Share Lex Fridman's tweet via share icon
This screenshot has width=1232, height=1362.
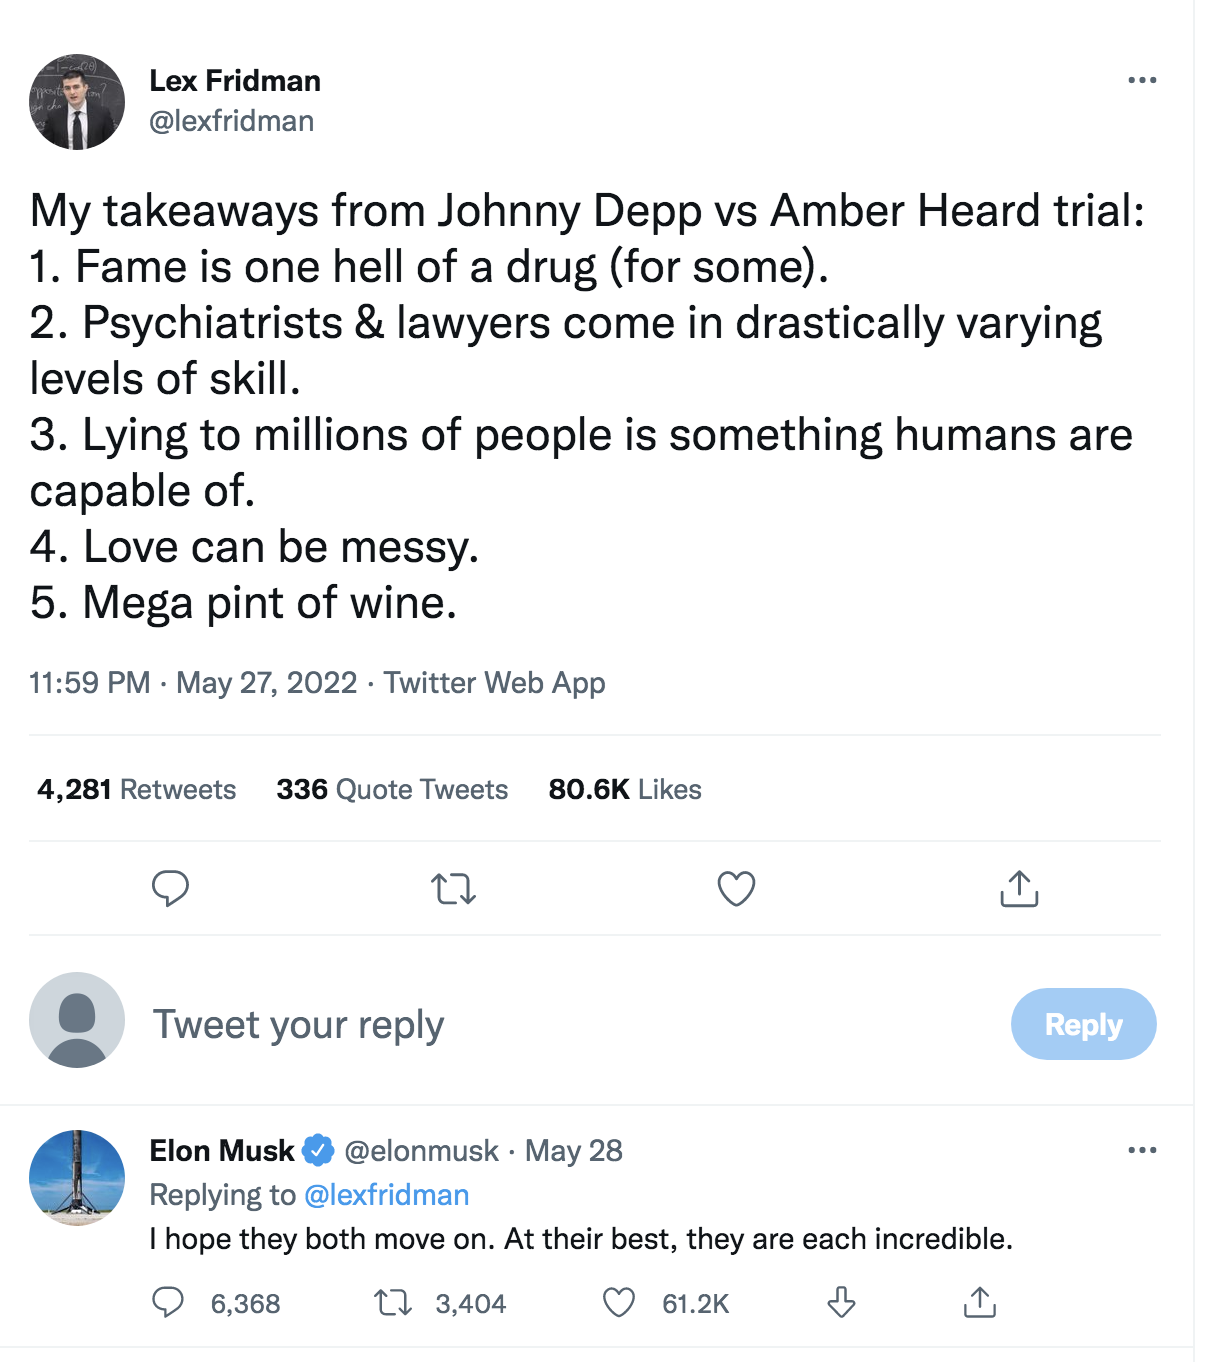pos(1019,888)
